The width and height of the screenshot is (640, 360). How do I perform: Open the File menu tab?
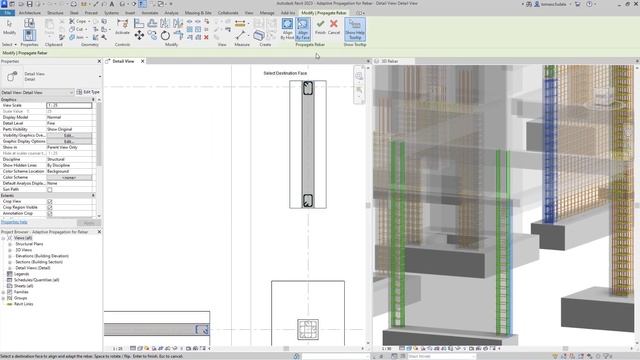[8, 13]
